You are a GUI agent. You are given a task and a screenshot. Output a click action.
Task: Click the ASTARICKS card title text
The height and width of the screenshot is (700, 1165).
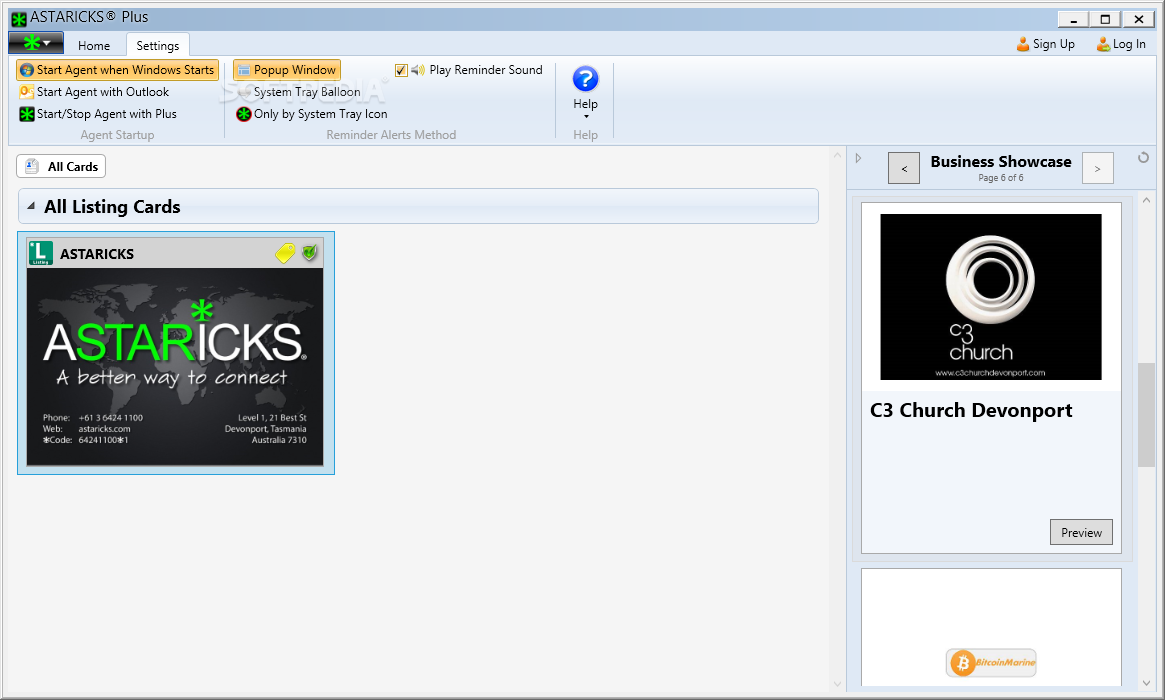click(97, 254)
